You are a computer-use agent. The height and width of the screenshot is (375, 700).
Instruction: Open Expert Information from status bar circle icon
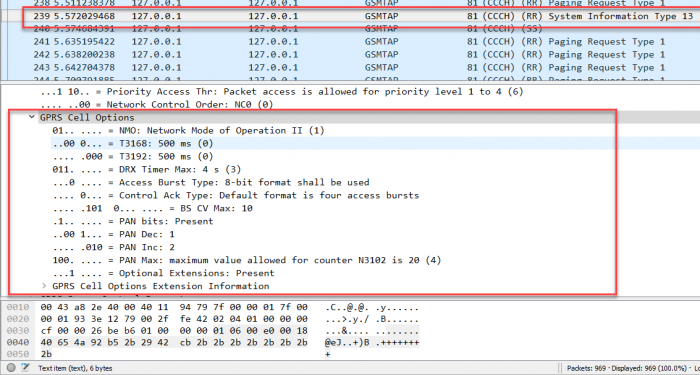[12, 368]
